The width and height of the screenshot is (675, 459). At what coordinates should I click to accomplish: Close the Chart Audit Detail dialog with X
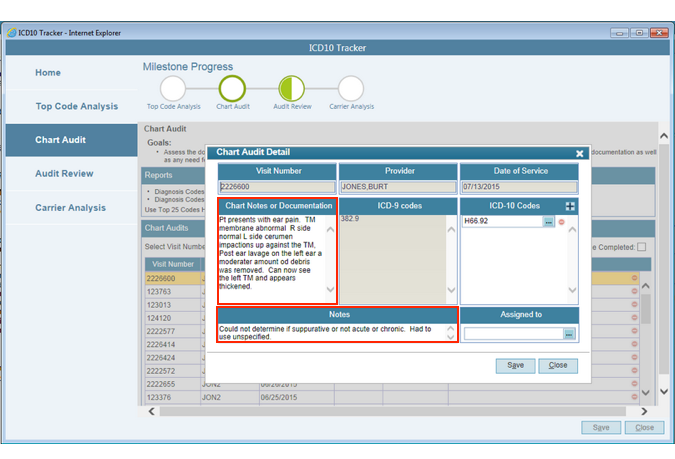click(579, 154)
